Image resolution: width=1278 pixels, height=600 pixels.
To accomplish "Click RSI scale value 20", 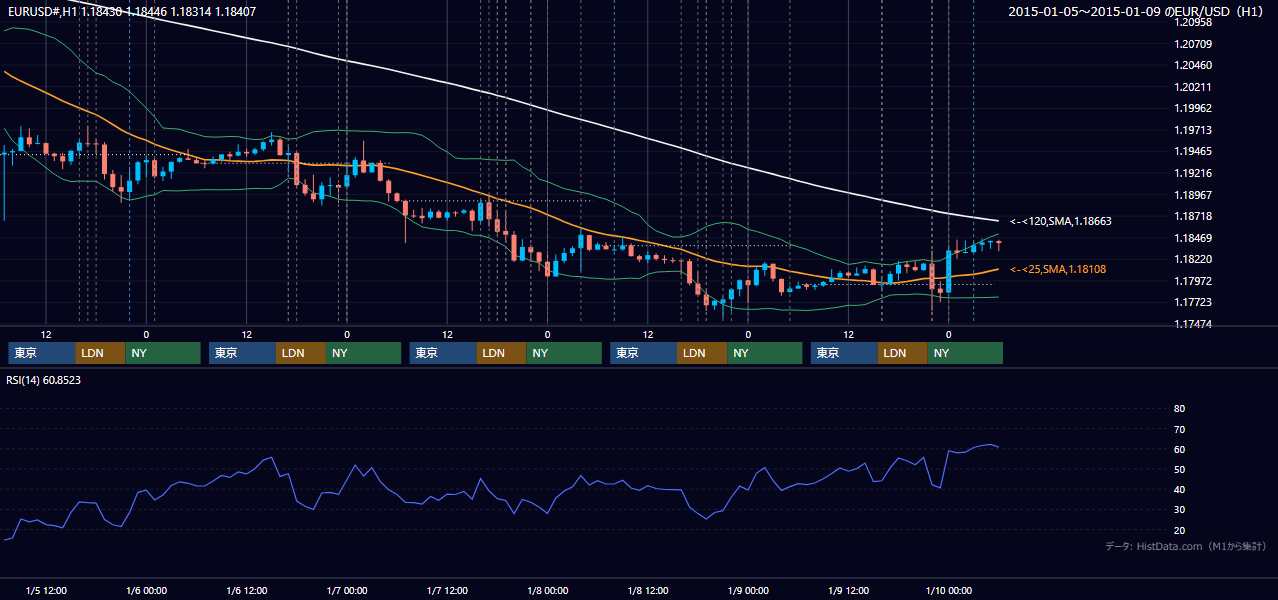I will 1179,530.
